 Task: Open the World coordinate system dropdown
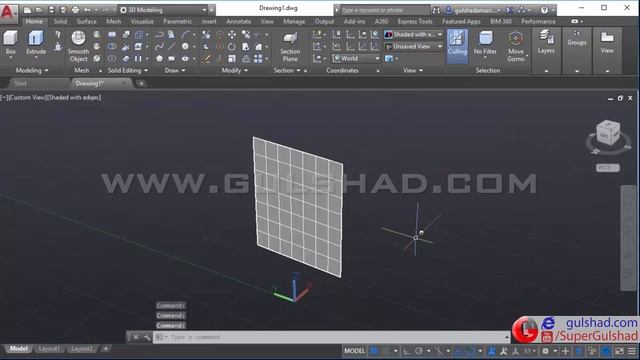click(356, 58)
